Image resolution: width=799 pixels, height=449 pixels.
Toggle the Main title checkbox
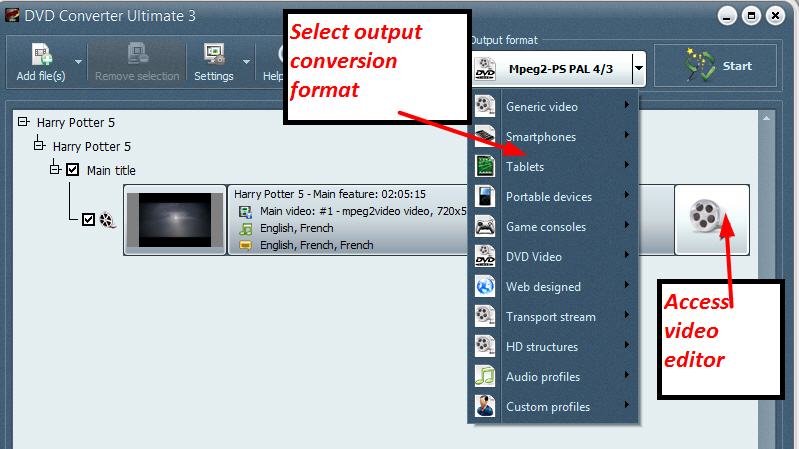[73, 170]
